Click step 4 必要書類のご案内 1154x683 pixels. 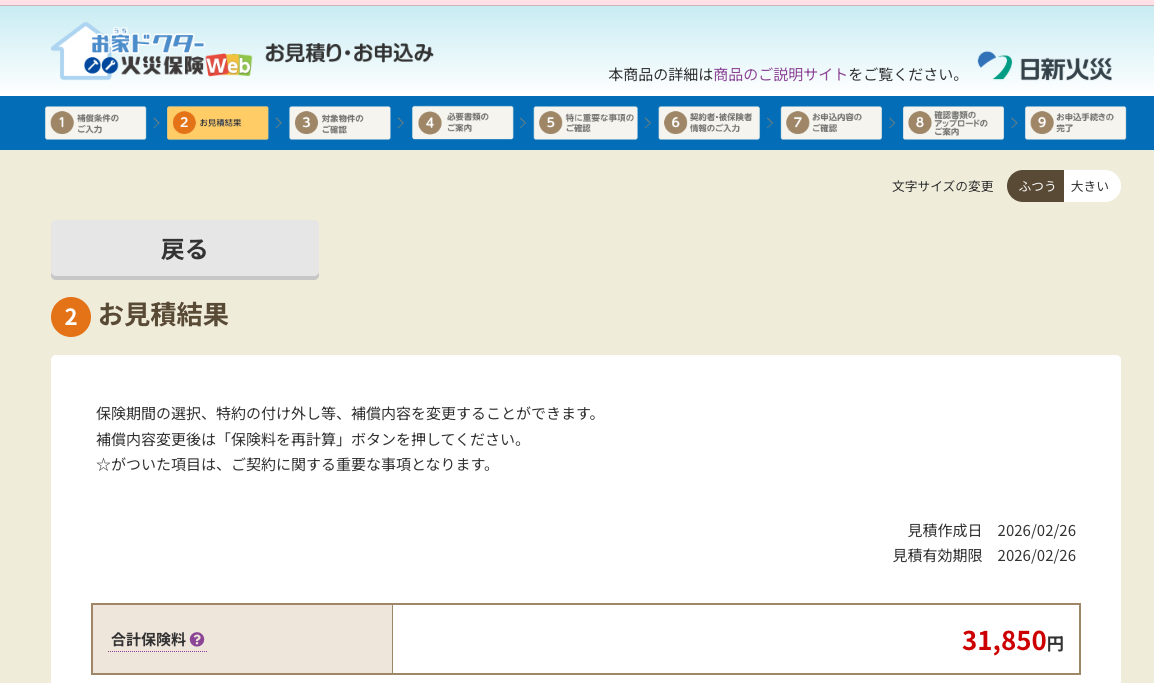[x=463, y=123]
